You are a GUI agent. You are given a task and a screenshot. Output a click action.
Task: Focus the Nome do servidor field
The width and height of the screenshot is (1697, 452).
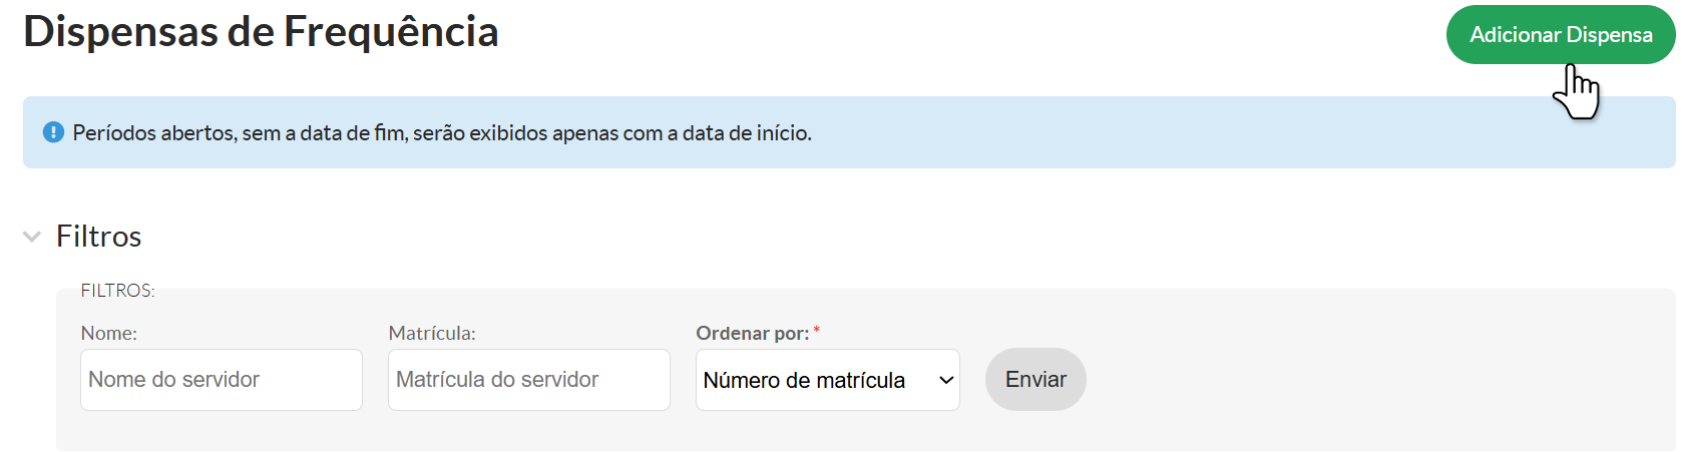[x=221, y=380]
